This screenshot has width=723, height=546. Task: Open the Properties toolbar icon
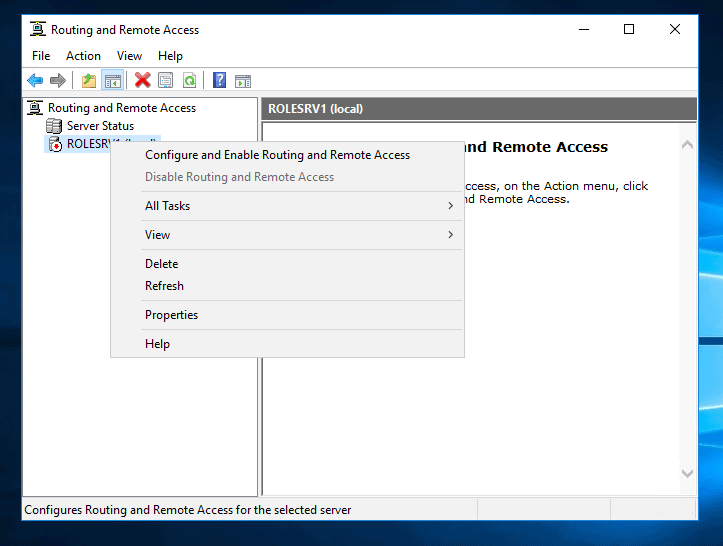(166, 81)
